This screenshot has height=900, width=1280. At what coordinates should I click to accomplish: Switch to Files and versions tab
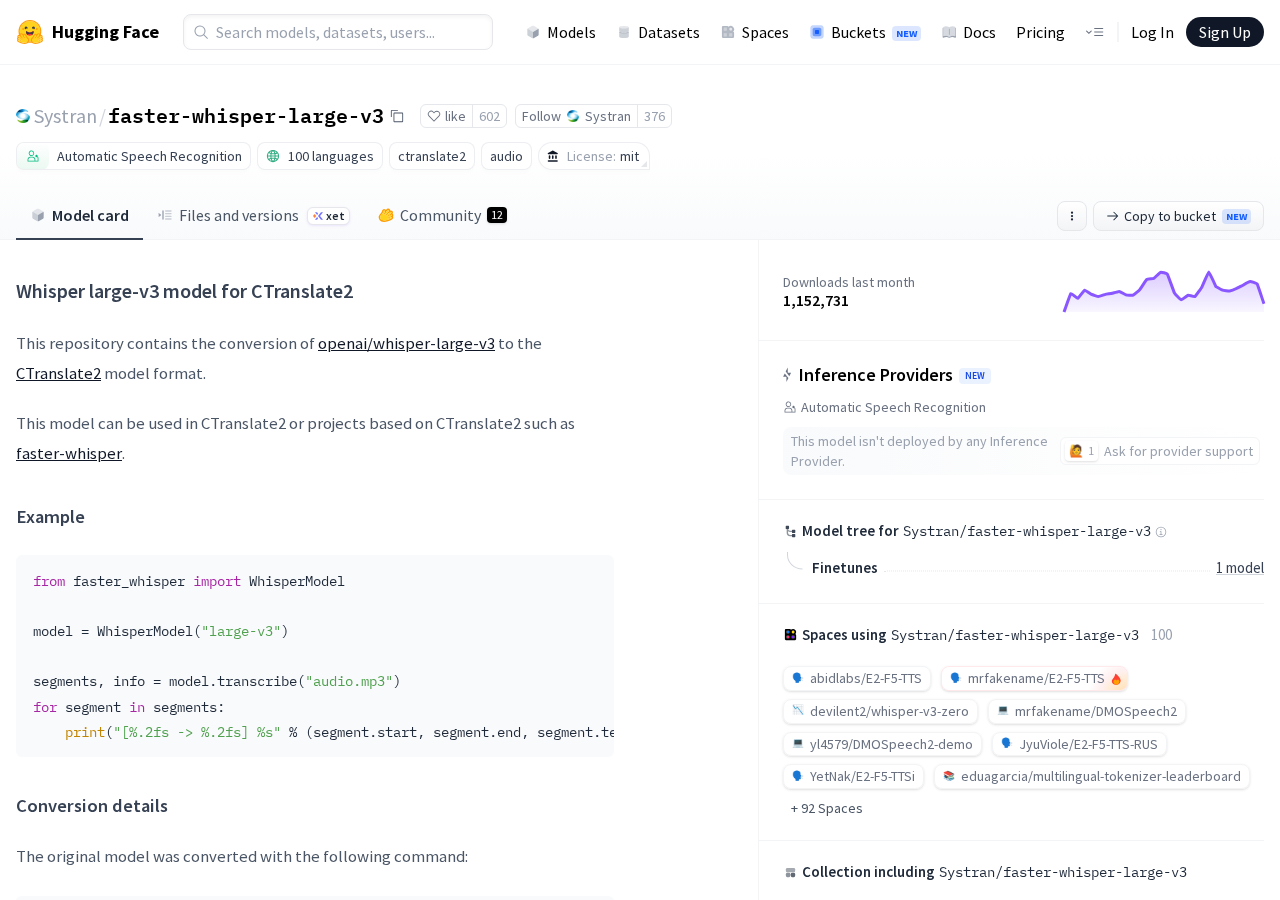254,216
